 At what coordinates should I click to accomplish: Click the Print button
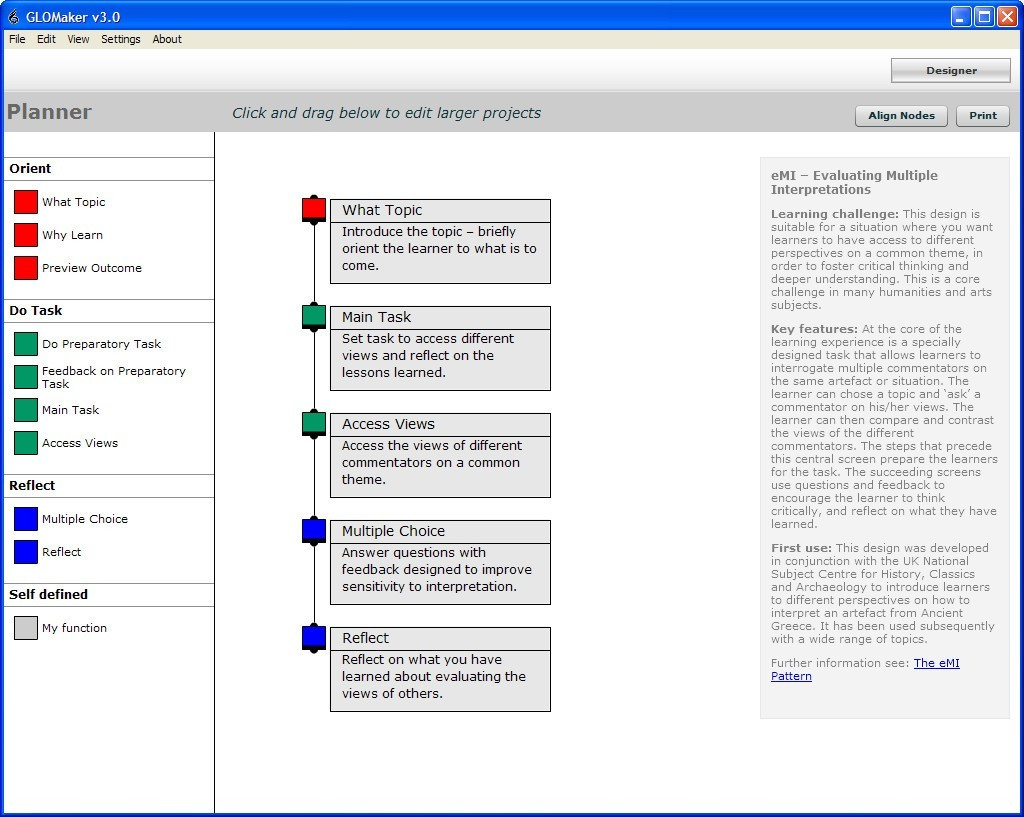982,115
